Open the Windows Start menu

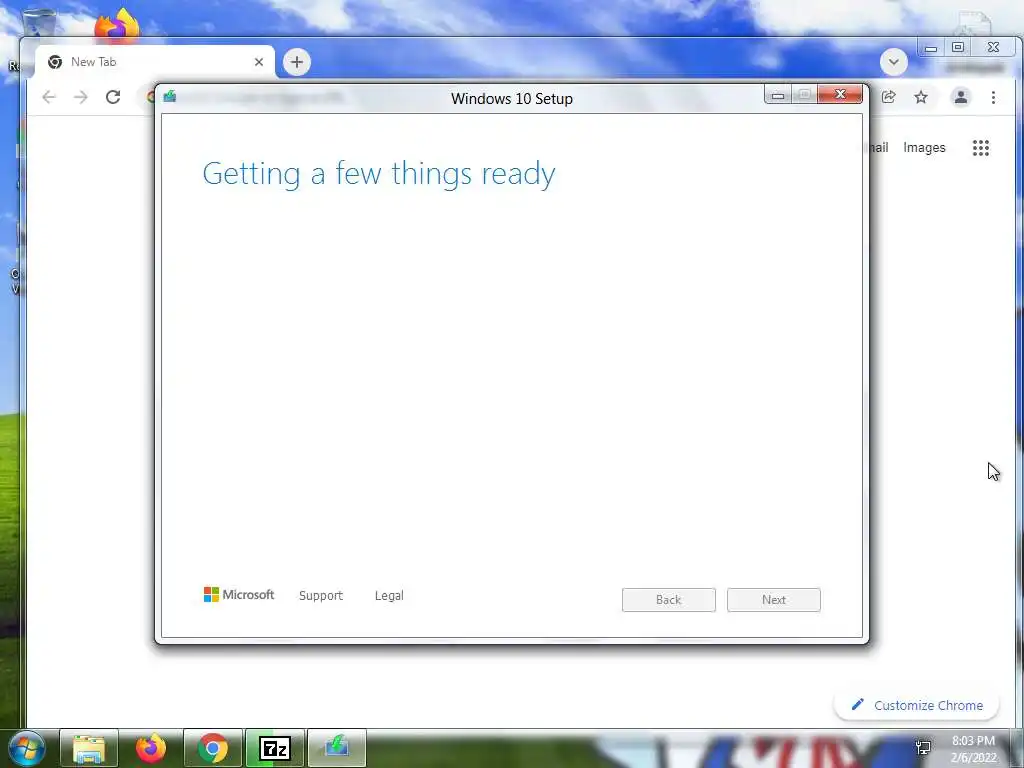pos(27,748)
